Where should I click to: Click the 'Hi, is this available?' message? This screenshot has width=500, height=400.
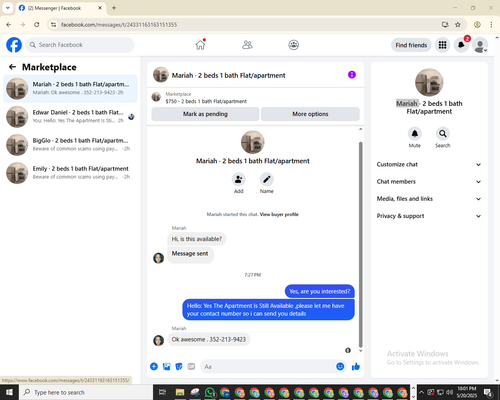(x=196, y=239)
